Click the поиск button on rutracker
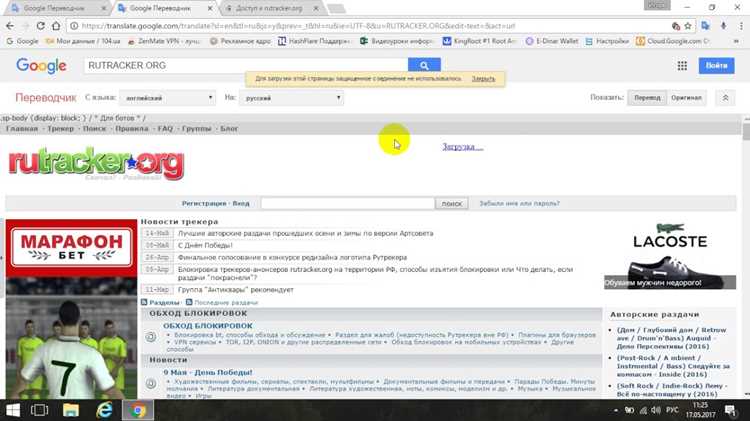This screenshot has height=421, width=750. tap(452, 203)
